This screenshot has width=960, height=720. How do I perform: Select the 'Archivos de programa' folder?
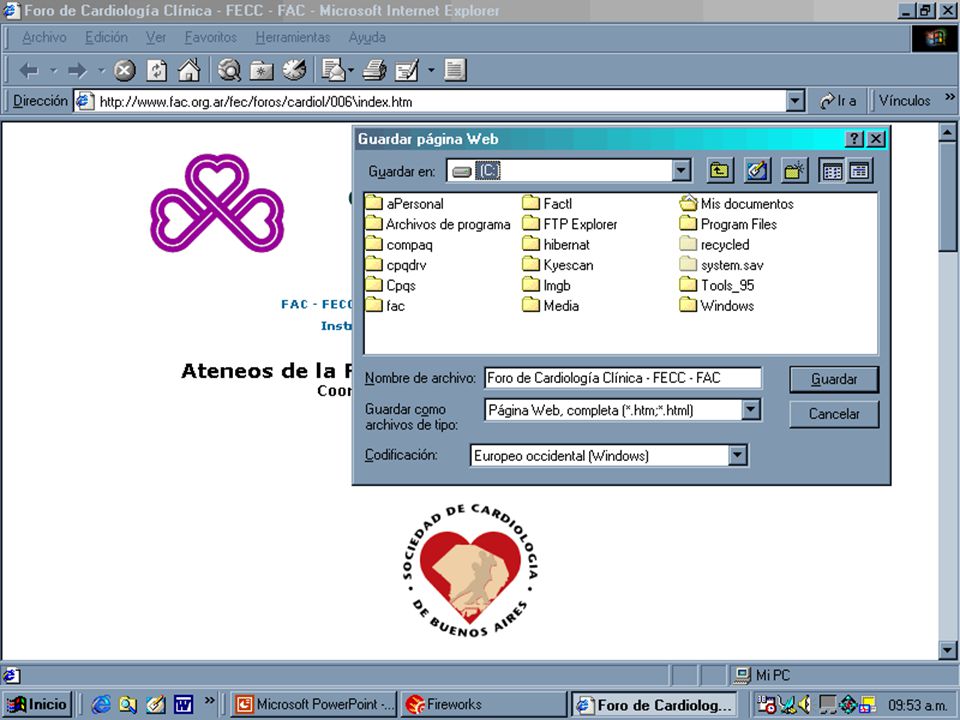tap(438, 224)
